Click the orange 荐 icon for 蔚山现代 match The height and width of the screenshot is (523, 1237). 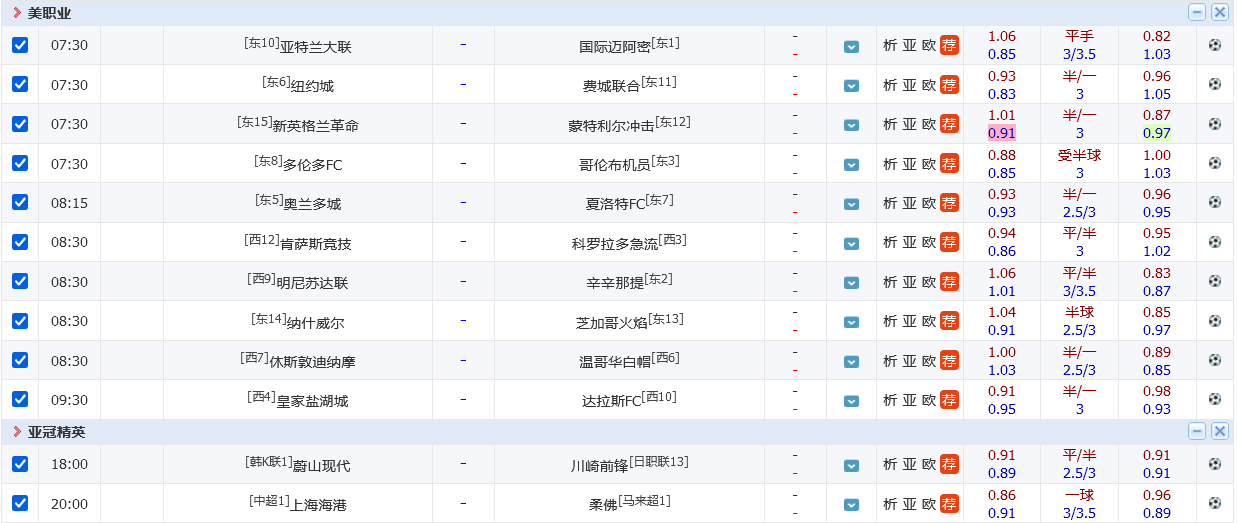point(949,464)
